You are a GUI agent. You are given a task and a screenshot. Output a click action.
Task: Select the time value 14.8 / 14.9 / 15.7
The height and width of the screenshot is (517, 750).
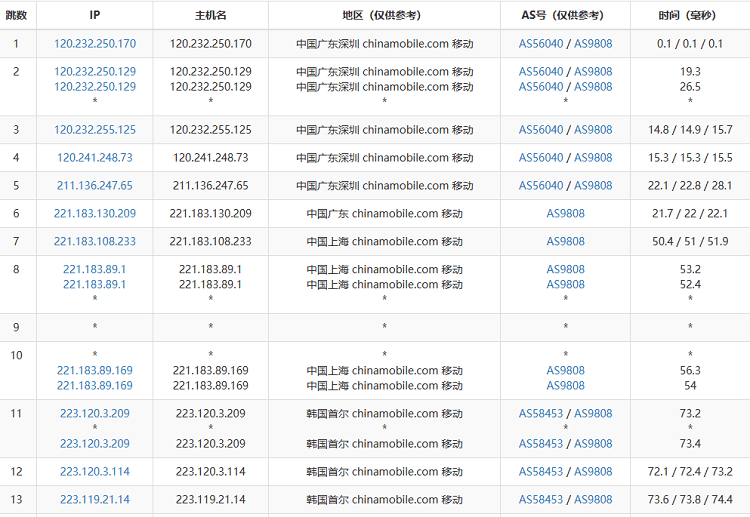pyautogui.click(x=690, y=130)
